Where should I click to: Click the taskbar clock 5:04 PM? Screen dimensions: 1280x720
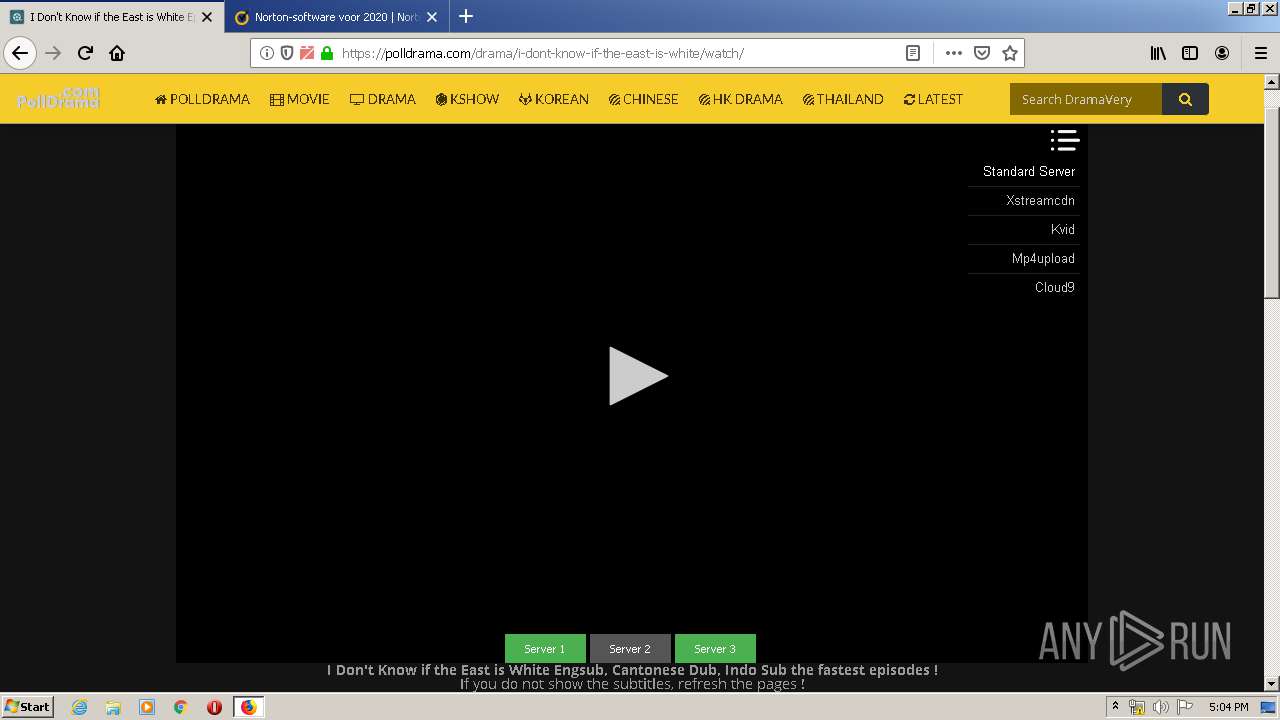coord(1228,707)
